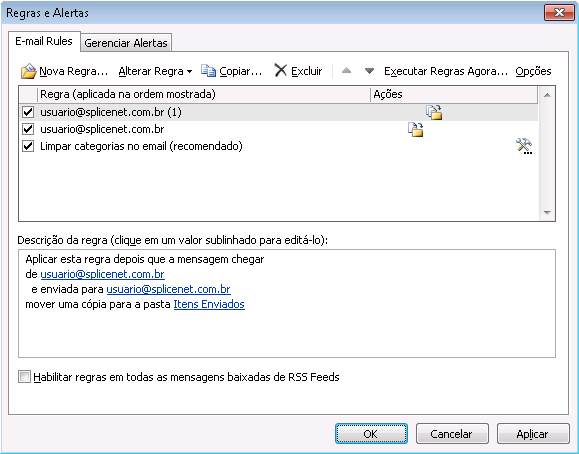Open Executar Regras Agora dialog

pyautogui.click(x=446, y=71)
